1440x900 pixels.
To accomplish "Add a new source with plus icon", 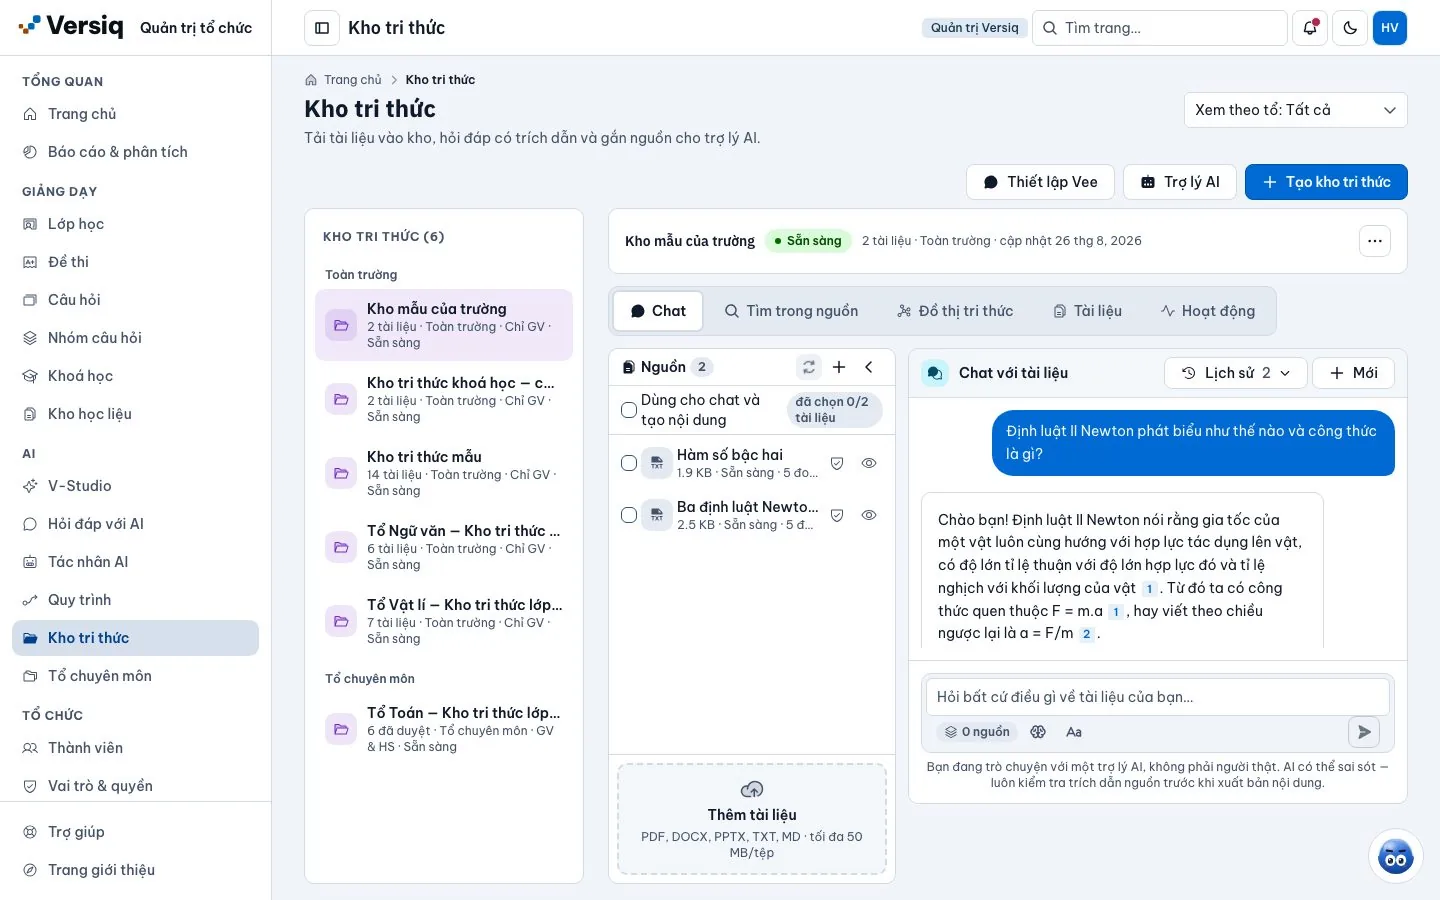I will (839, 367).
